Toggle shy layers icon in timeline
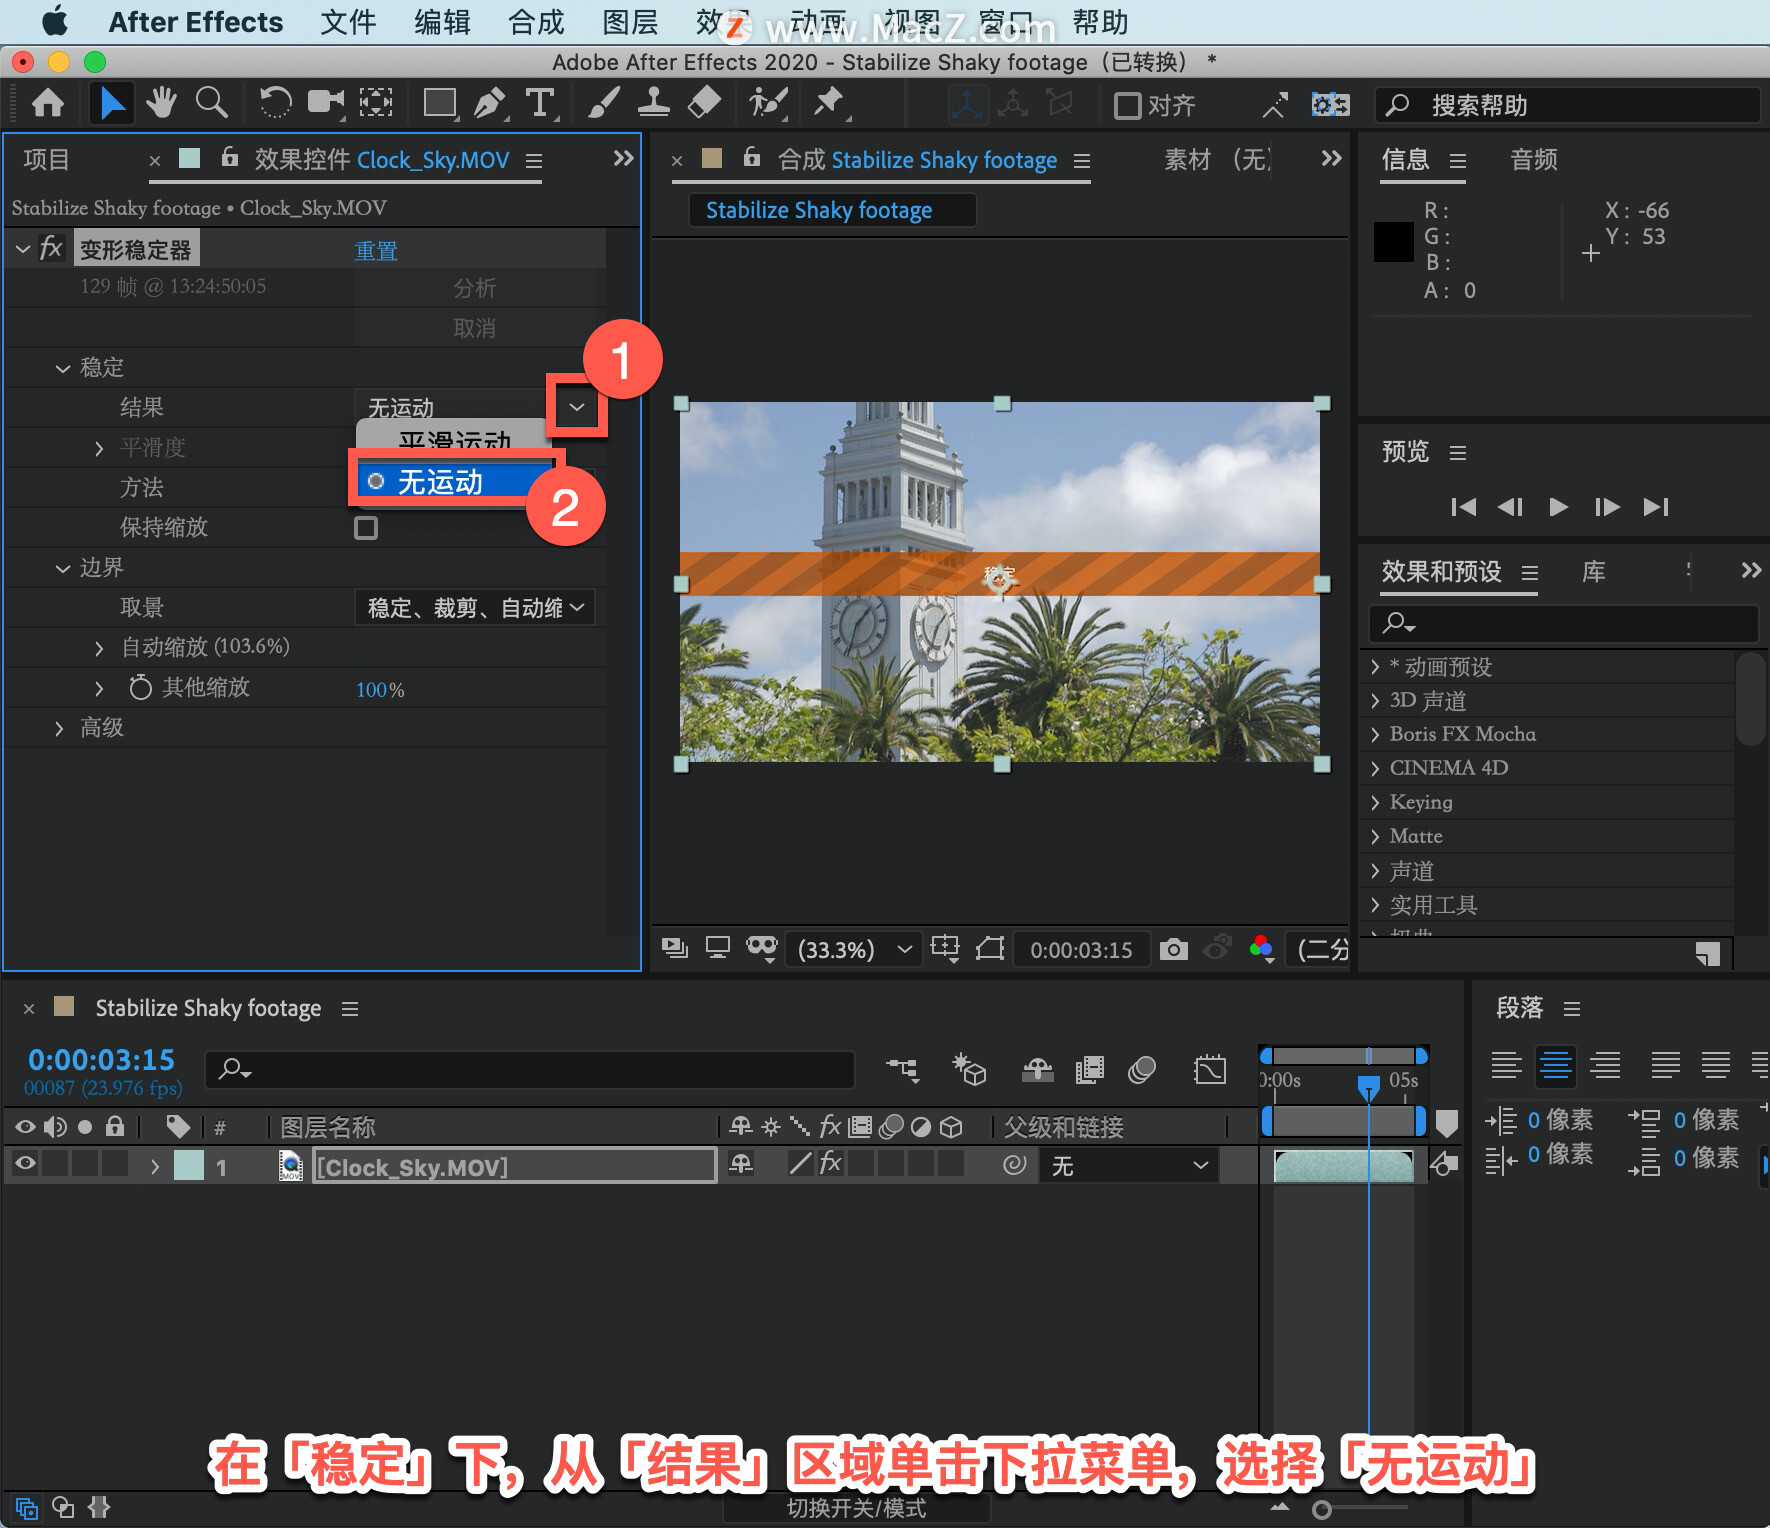 [1038, 1070]
